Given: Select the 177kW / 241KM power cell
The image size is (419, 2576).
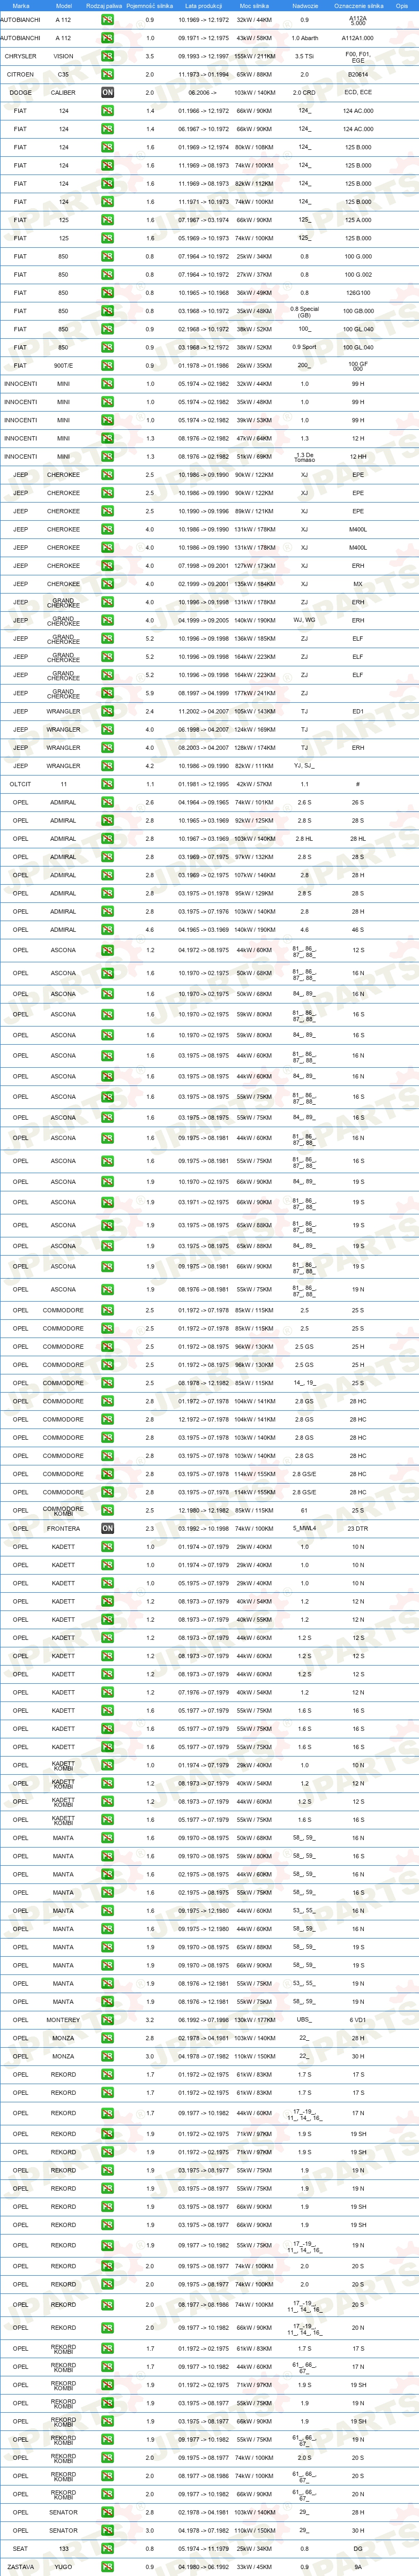Looking at the screenshot, I should [x=254, y=693].
